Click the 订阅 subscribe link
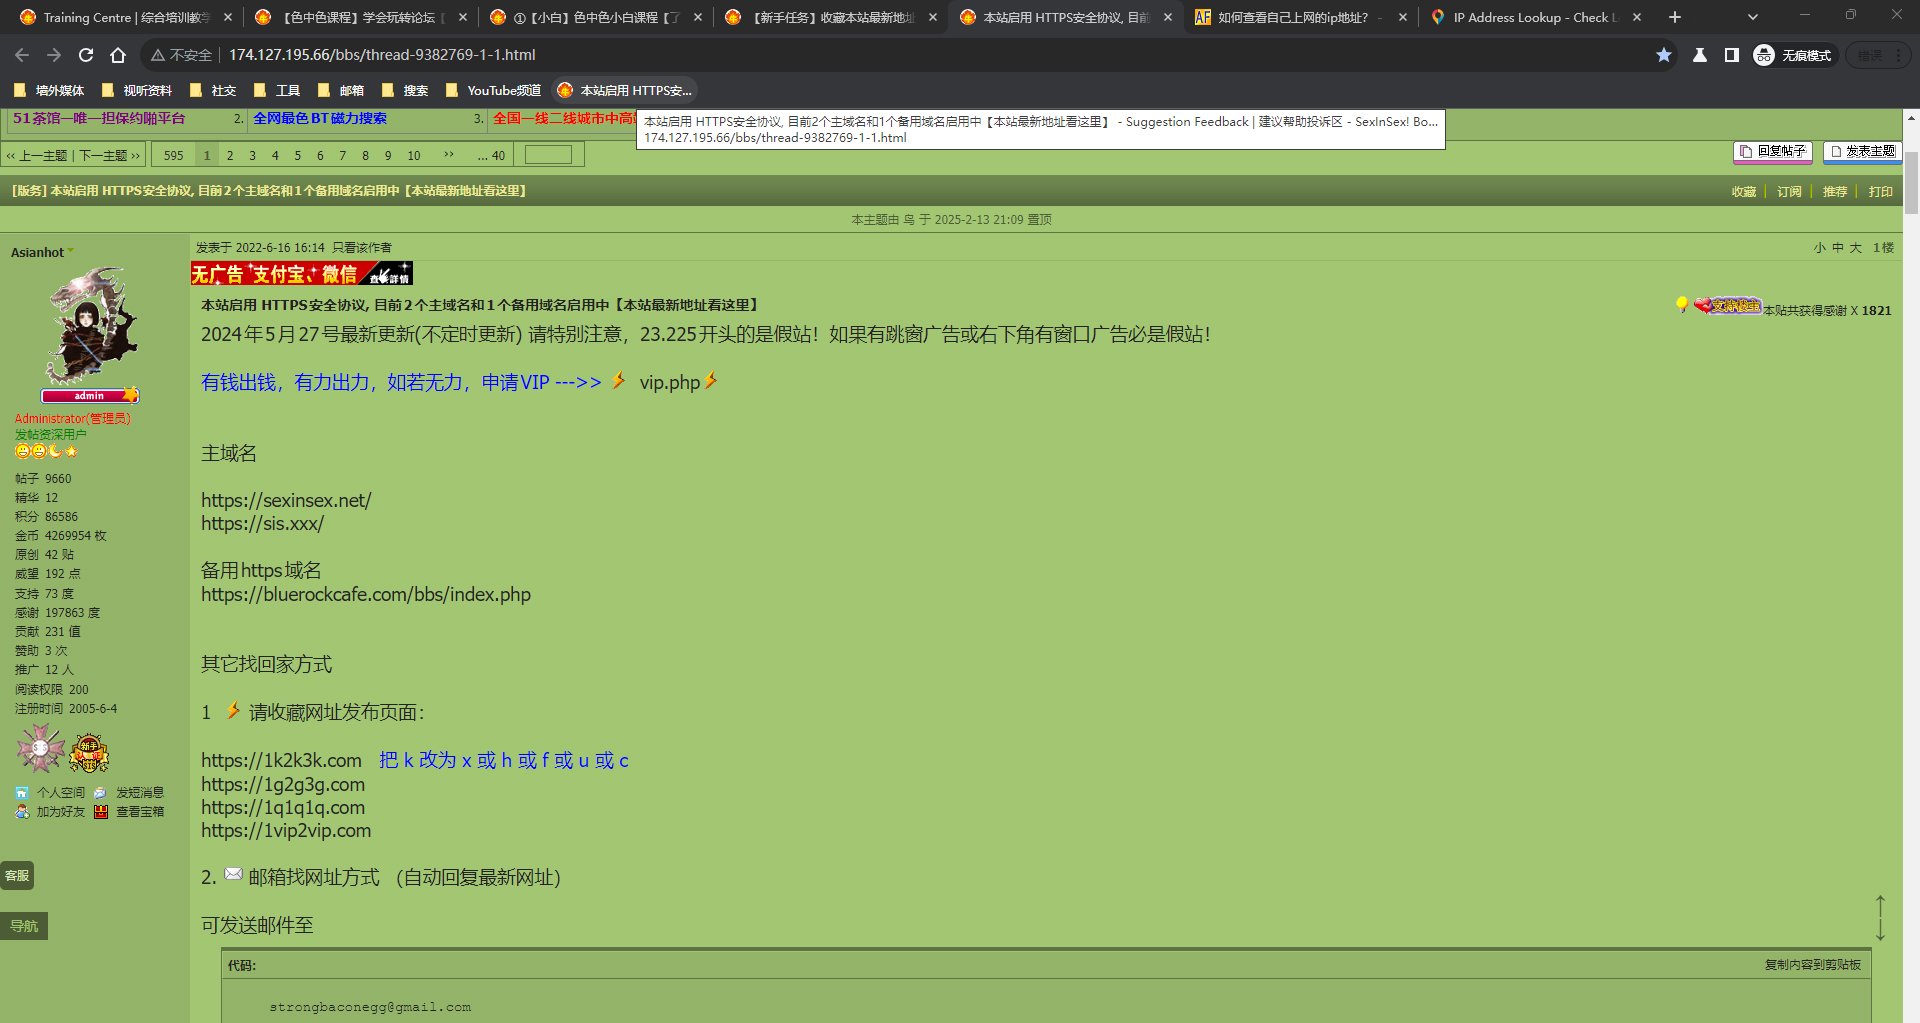Viewport: 1920px width, 1023px height. [1789, 191]
